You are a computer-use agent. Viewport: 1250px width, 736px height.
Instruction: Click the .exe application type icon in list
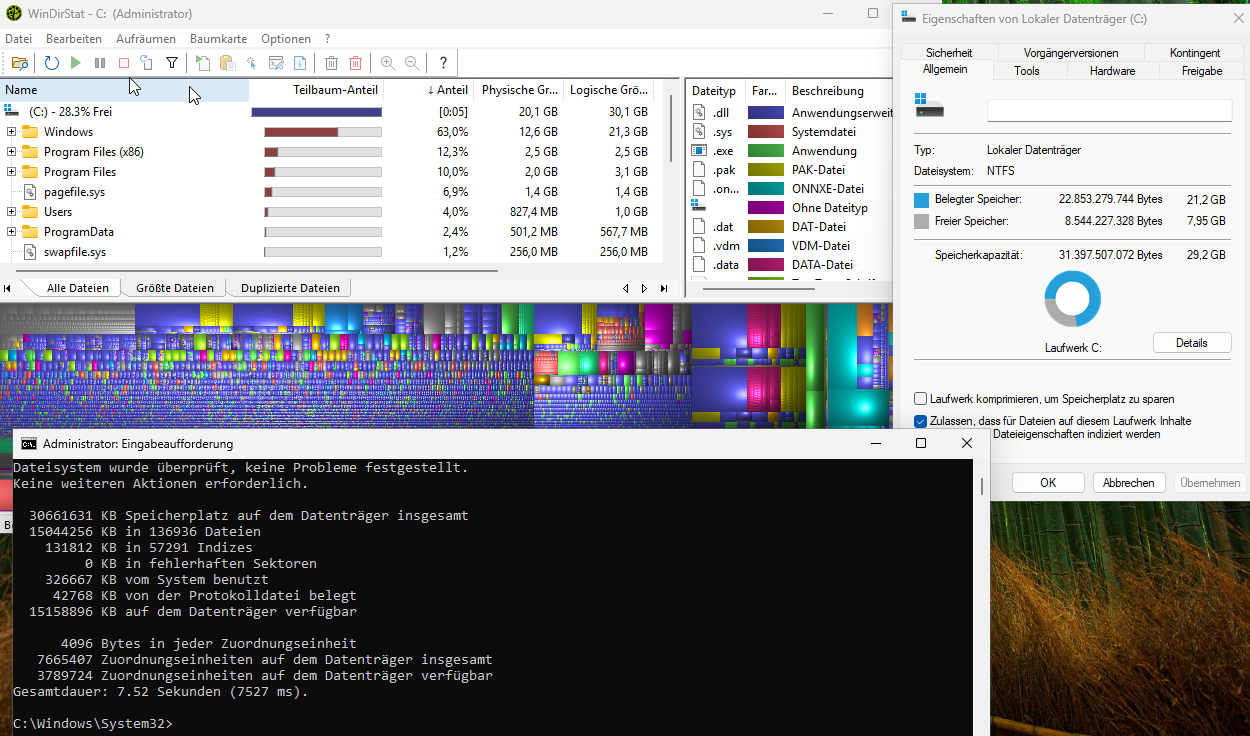pyautogui.click(x=700, y=151)
